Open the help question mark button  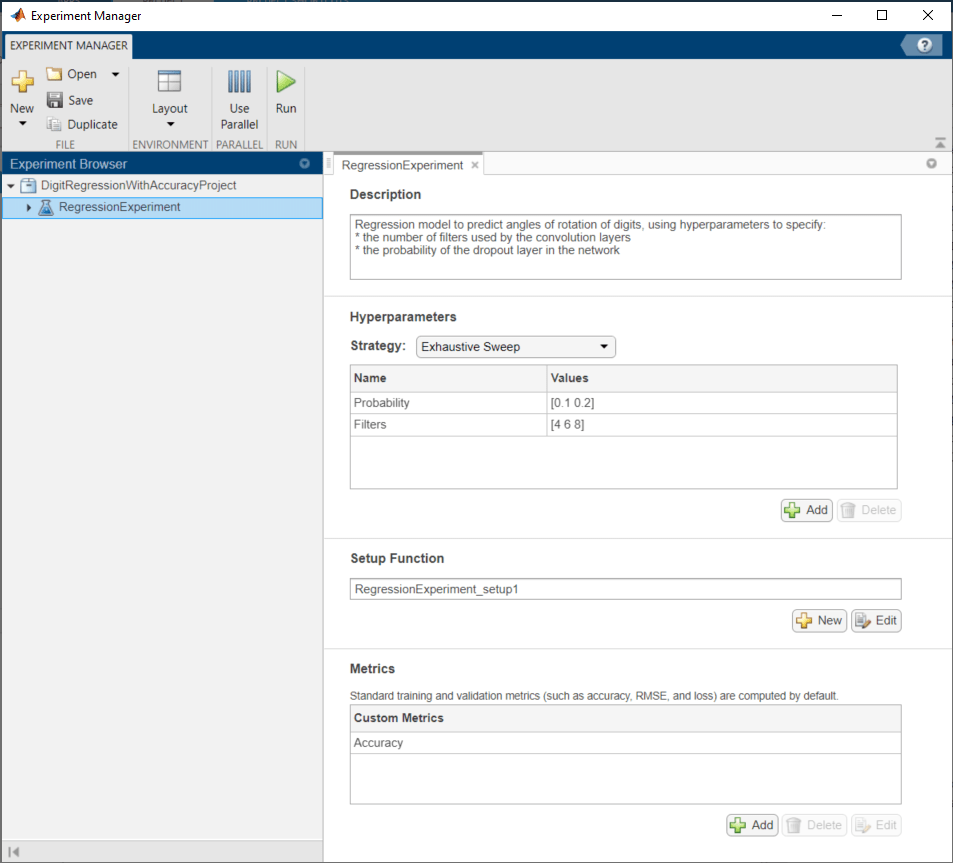pyautogui.click(x=924, y=45)
